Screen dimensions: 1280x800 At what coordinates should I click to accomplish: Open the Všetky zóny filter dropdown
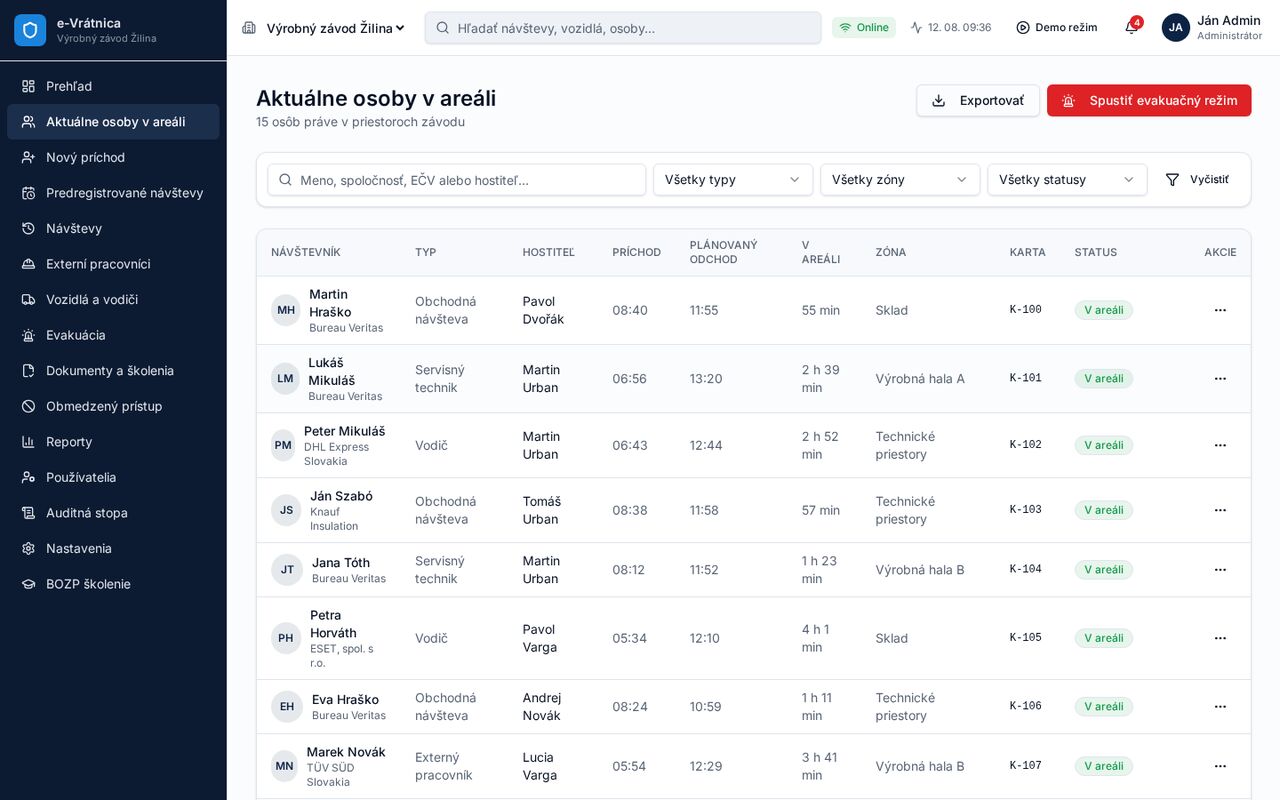point(900,180)
